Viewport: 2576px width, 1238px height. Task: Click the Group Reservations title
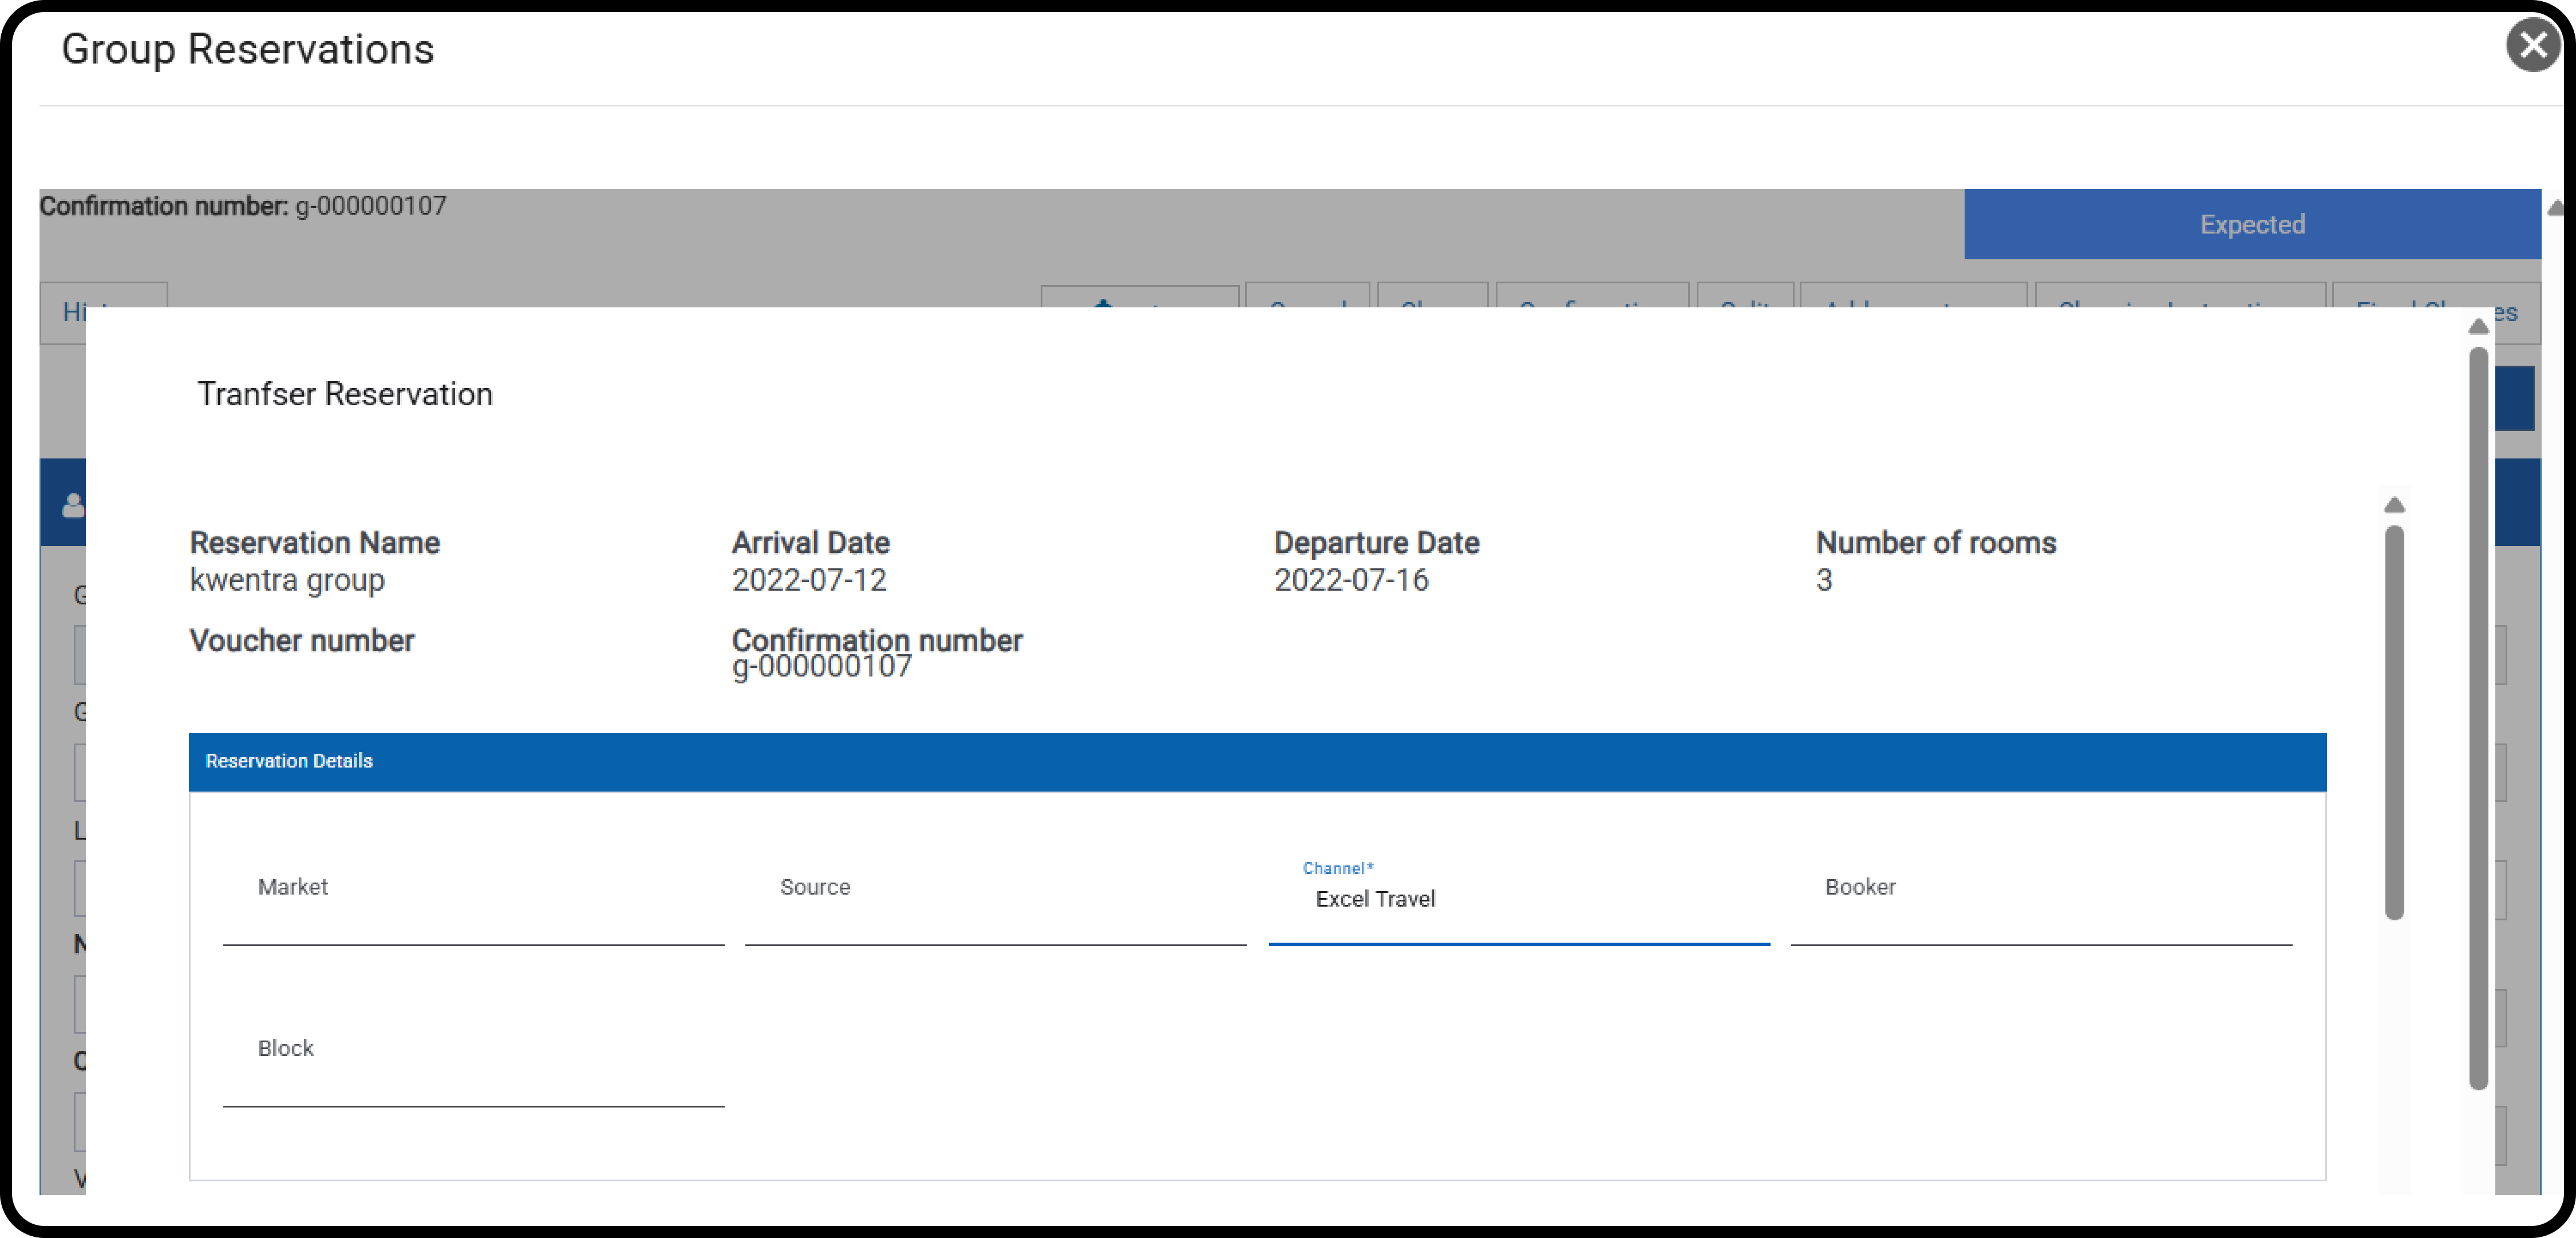[248, 49]
